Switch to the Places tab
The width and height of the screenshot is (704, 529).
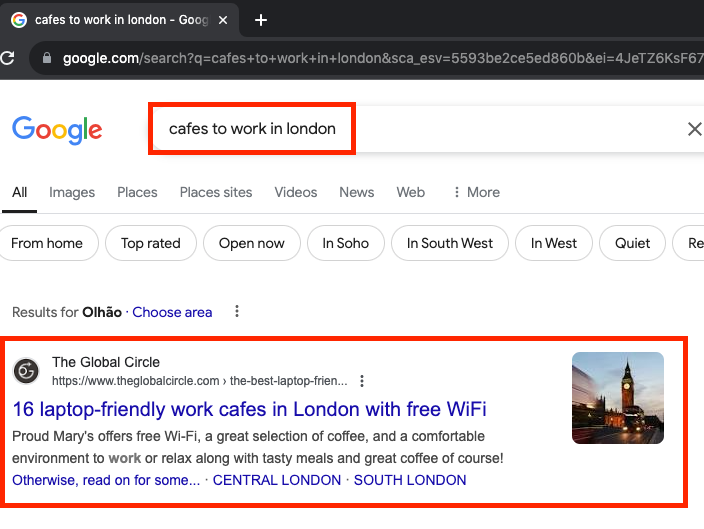(137, 192)
